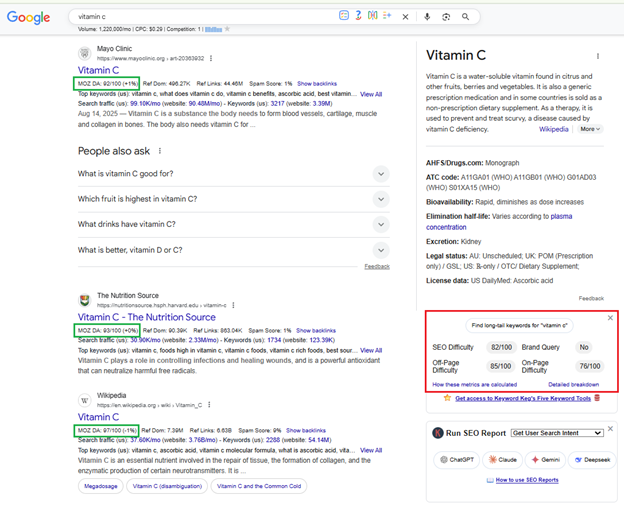Click Find long-tail keywords for "vitamin c" button

(x=518, y=326)
